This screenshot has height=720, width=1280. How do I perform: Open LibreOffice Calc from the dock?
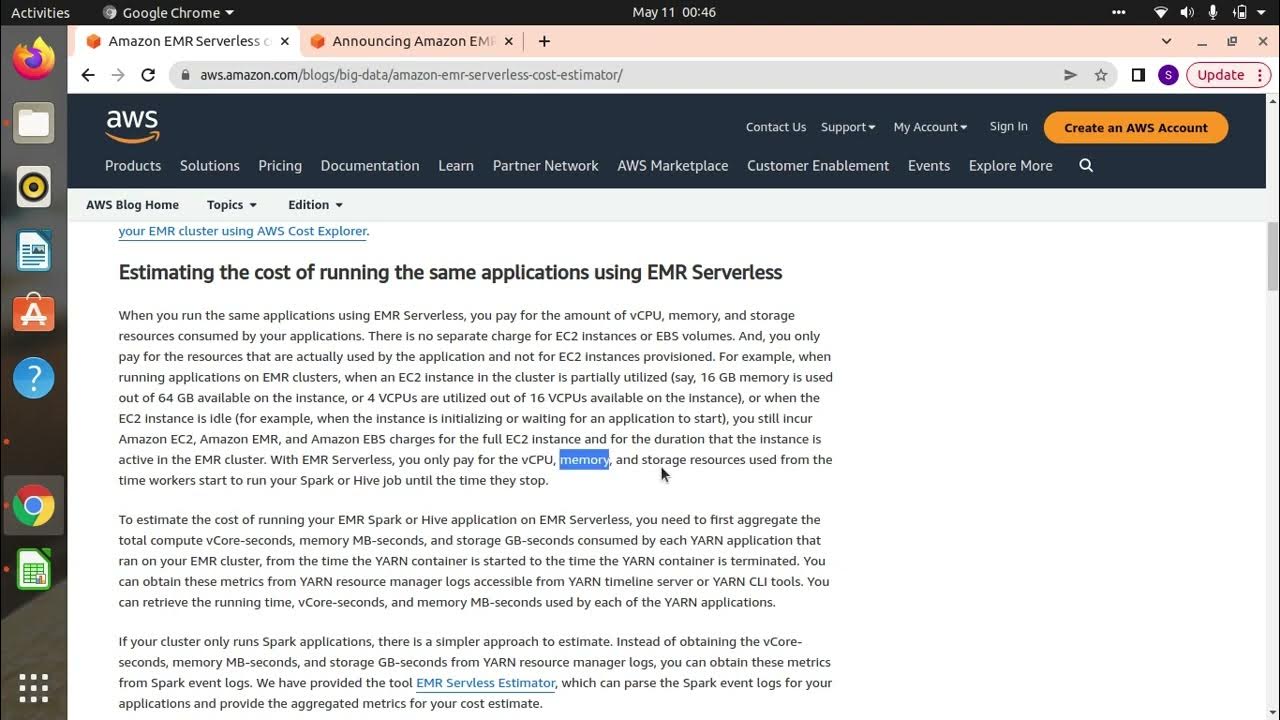pyautogui.click(x=33, y=570)
